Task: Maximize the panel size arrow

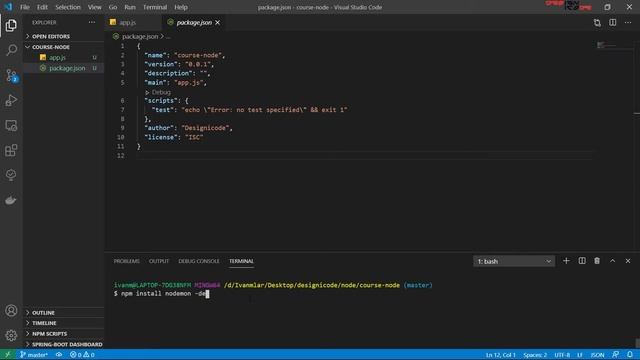Action: 613,261
